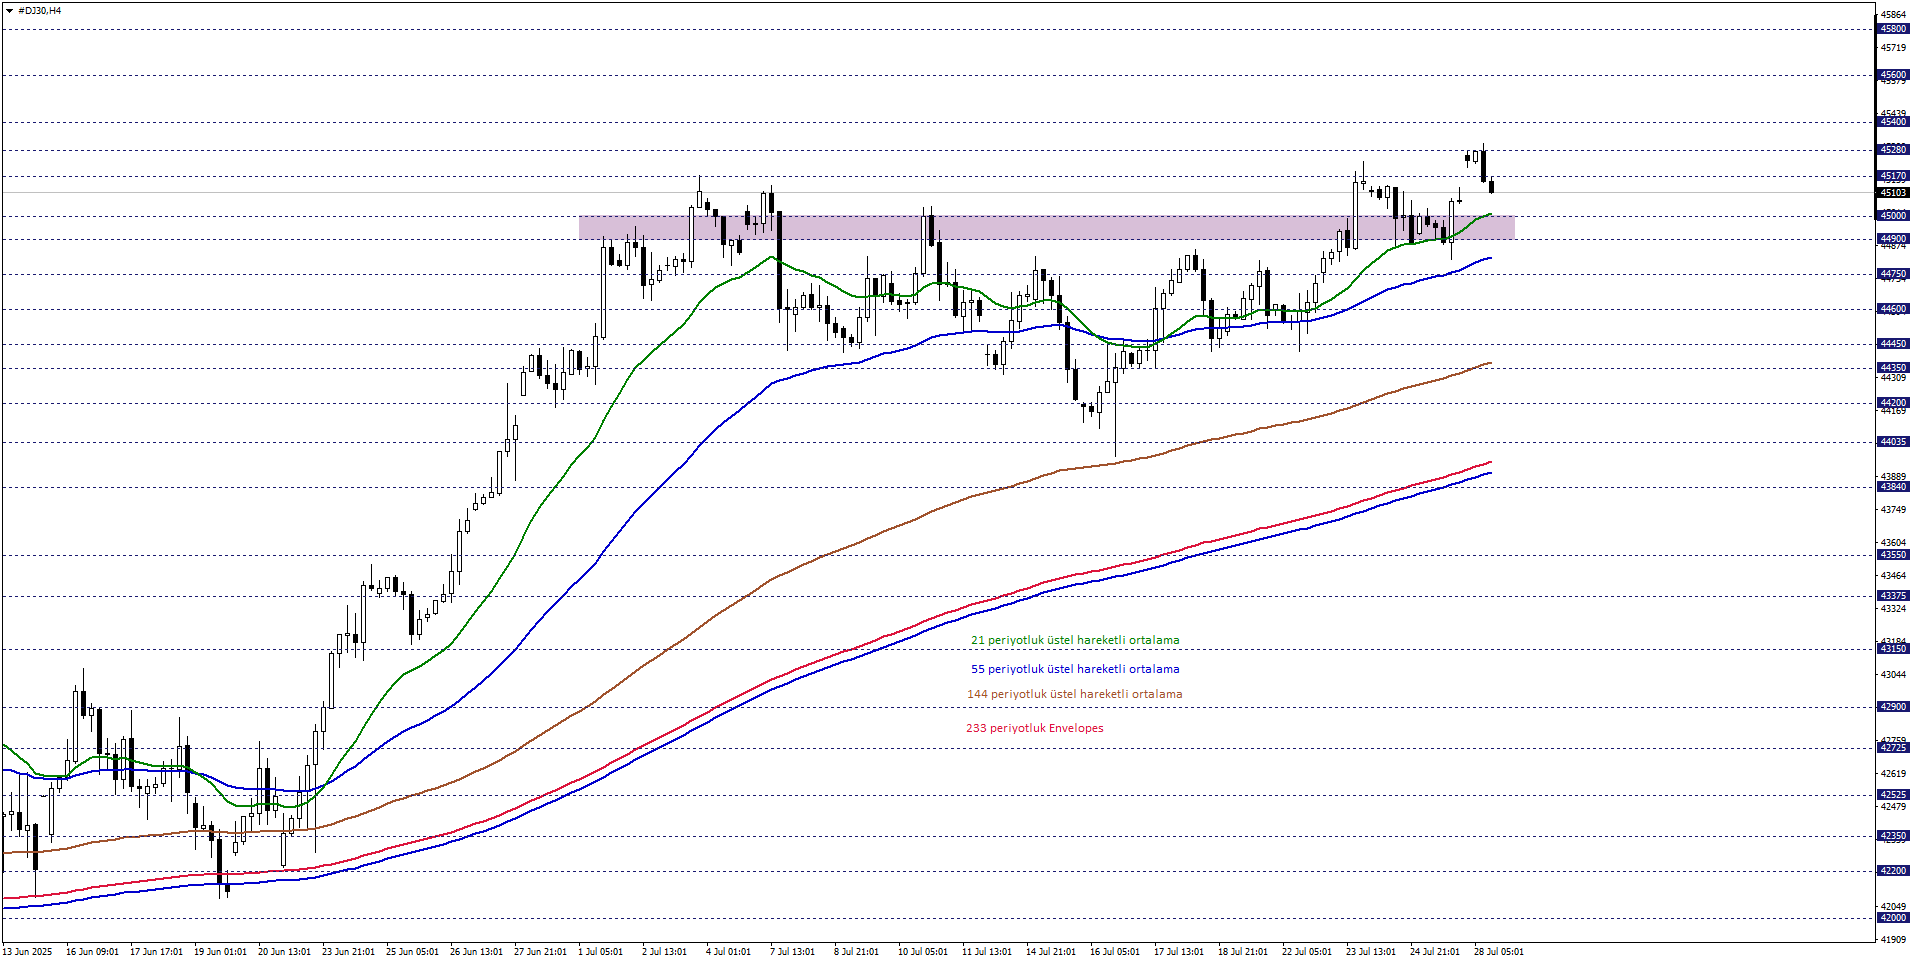Click the 24 Jul 21:01 time label
Image resolution: width=1916 pixels, height=963 pixels.
[1435, 952]
